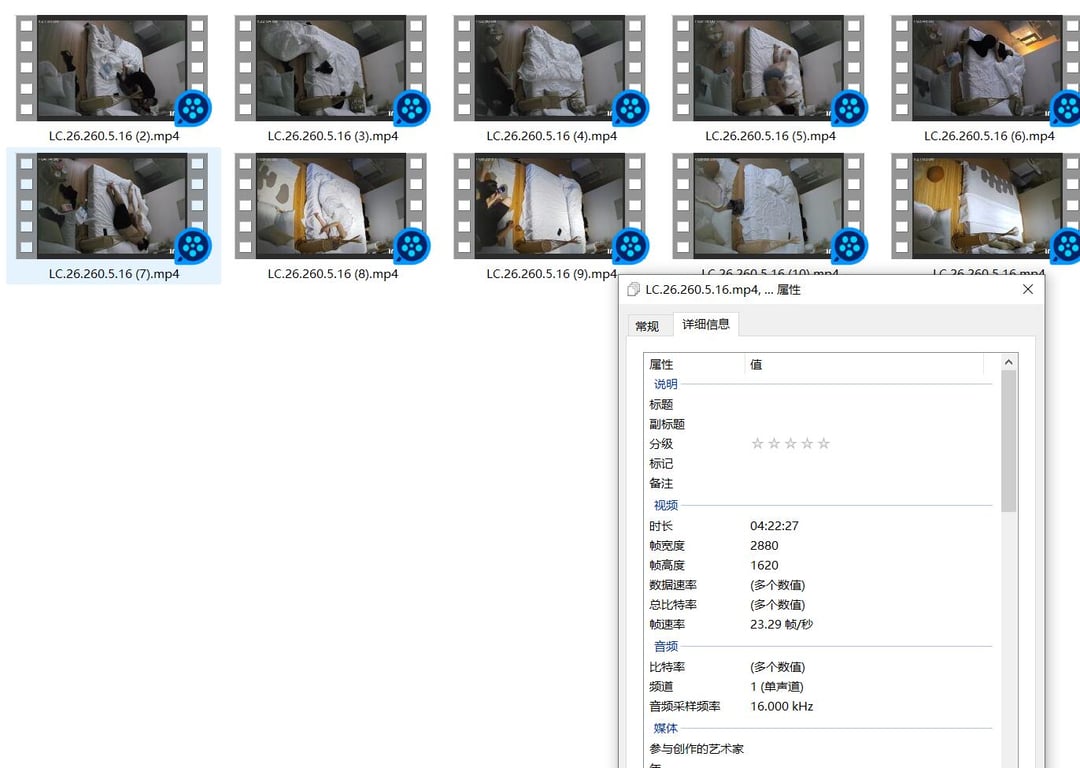The width and height of the screenshot is (1080, 768).
Task: Click the 备注 property row
Action: click(819, 484)
